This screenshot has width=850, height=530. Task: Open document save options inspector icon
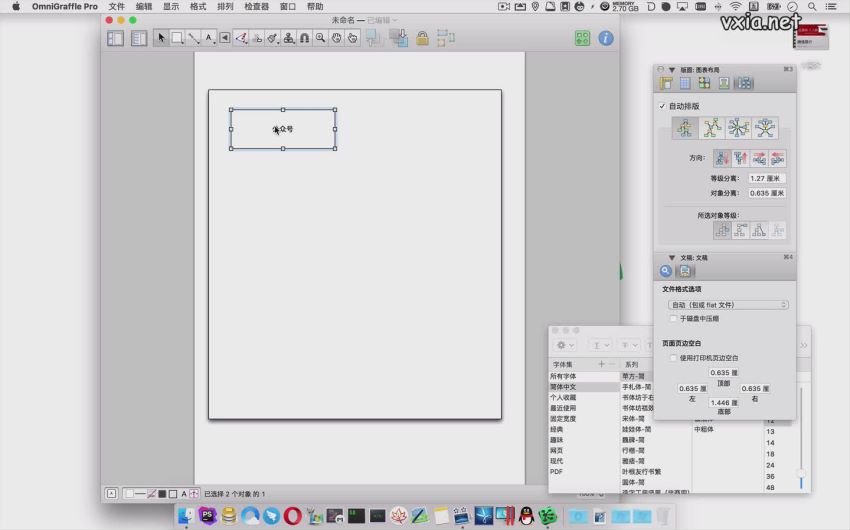click(x=685, y=271)
